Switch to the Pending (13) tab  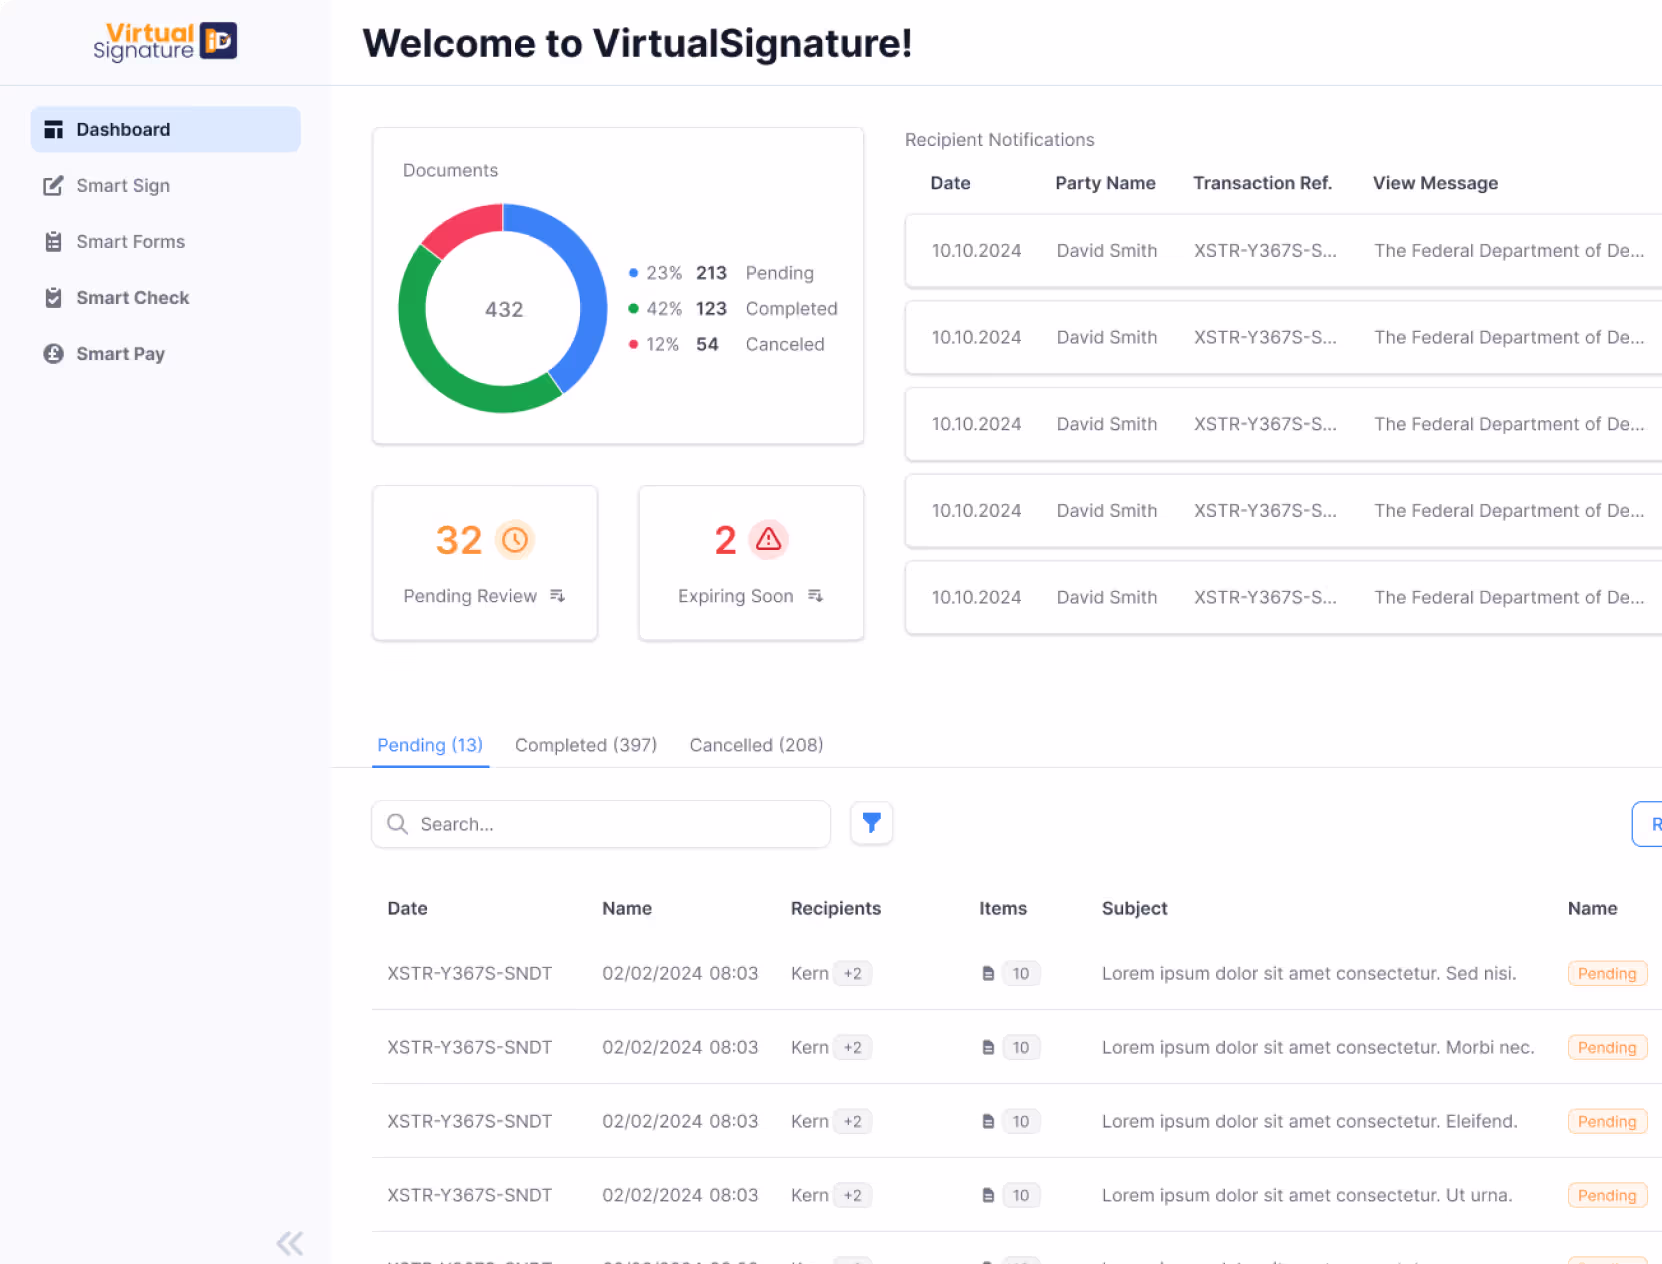pos(430,745)
